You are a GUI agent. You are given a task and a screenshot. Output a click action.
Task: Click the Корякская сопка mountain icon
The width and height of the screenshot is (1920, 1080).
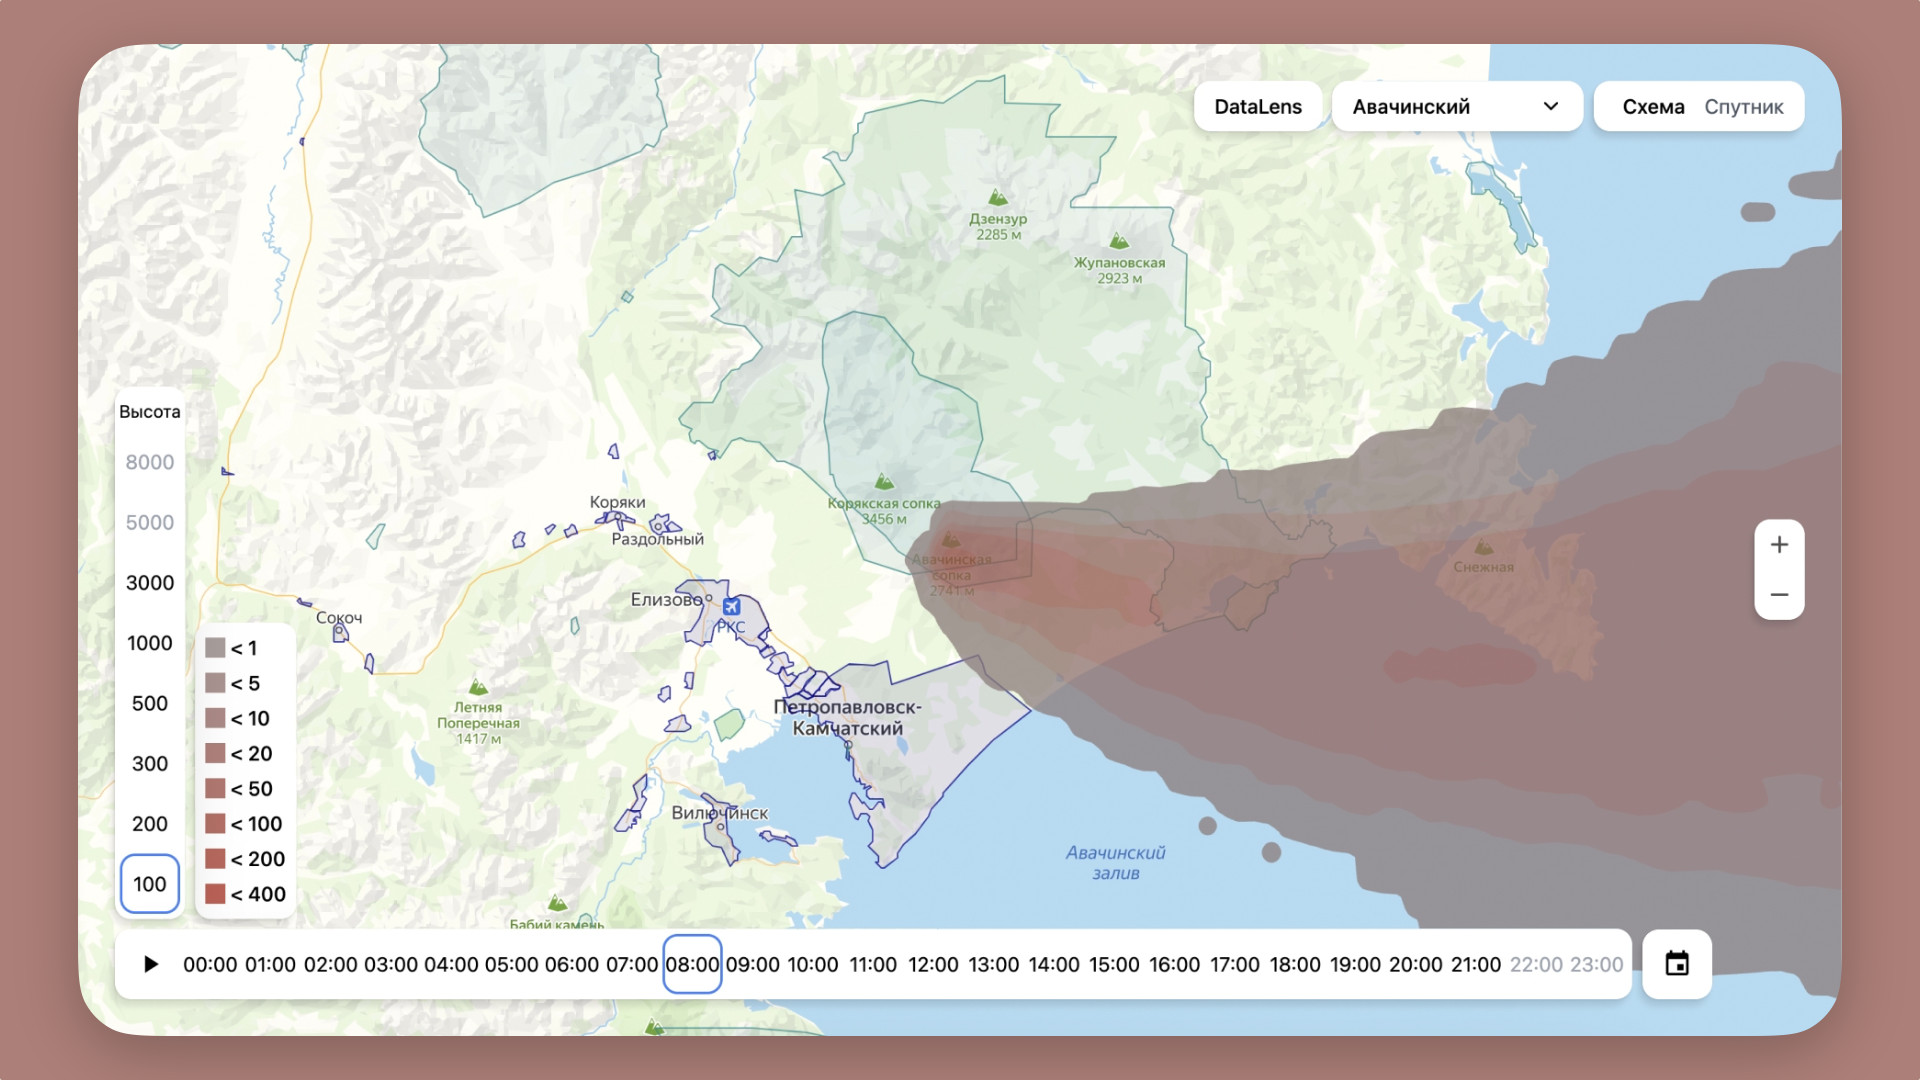[883, 482]
